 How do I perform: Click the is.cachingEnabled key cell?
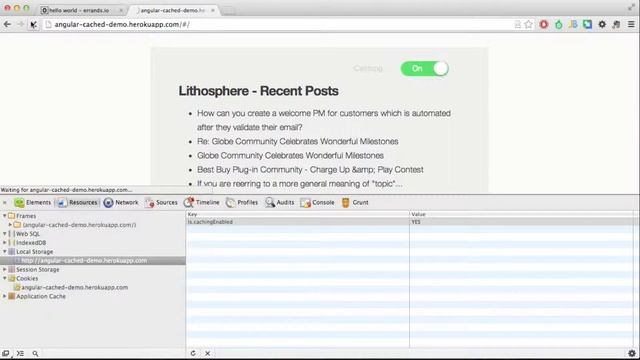298,222
